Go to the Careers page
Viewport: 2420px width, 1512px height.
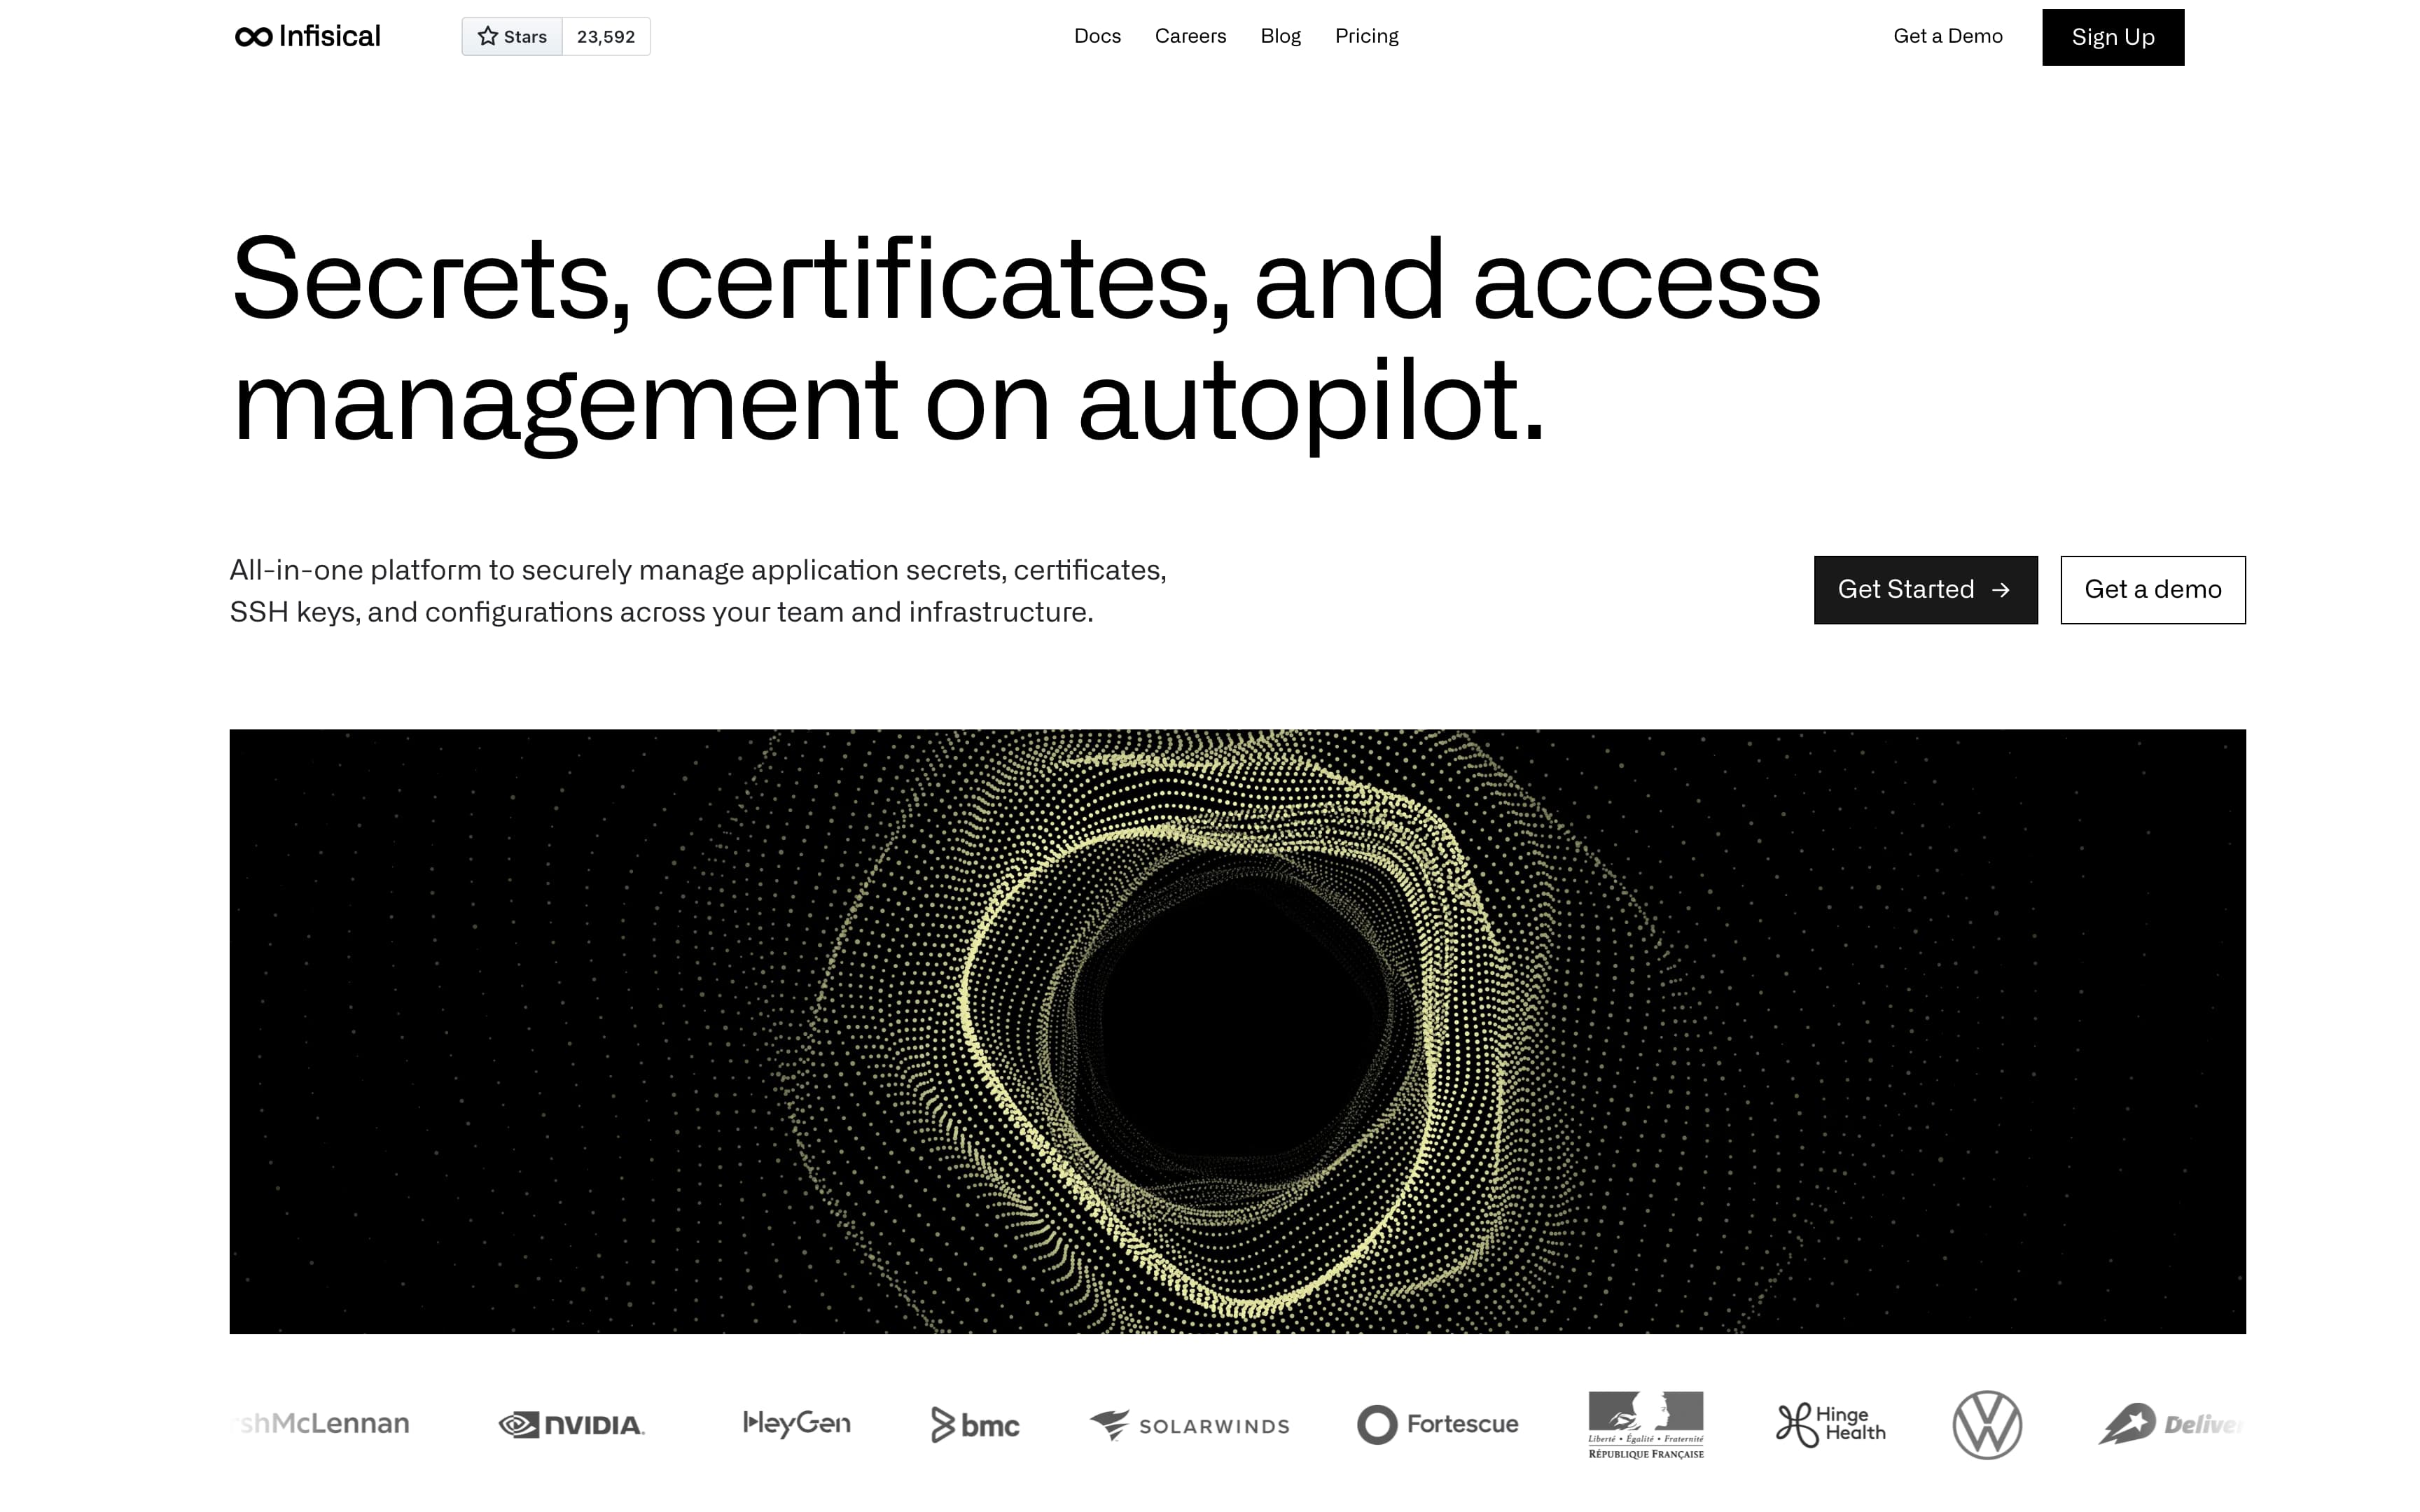(1190, 36)
